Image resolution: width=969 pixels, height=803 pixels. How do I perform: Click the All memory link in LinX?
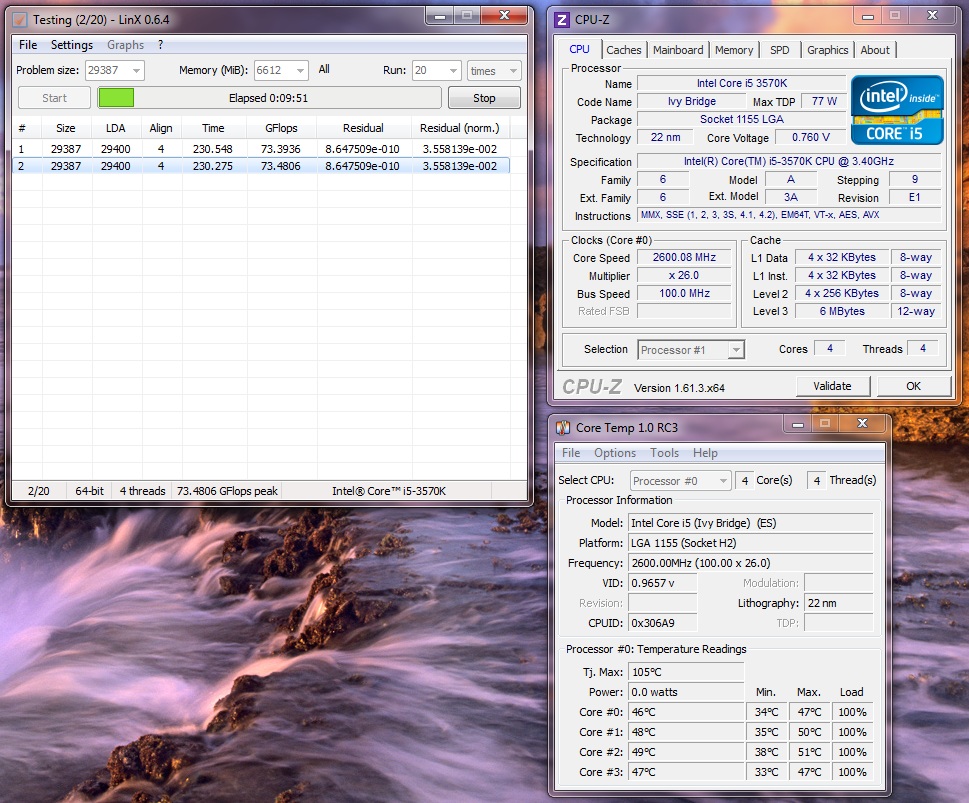pos(324,69)
